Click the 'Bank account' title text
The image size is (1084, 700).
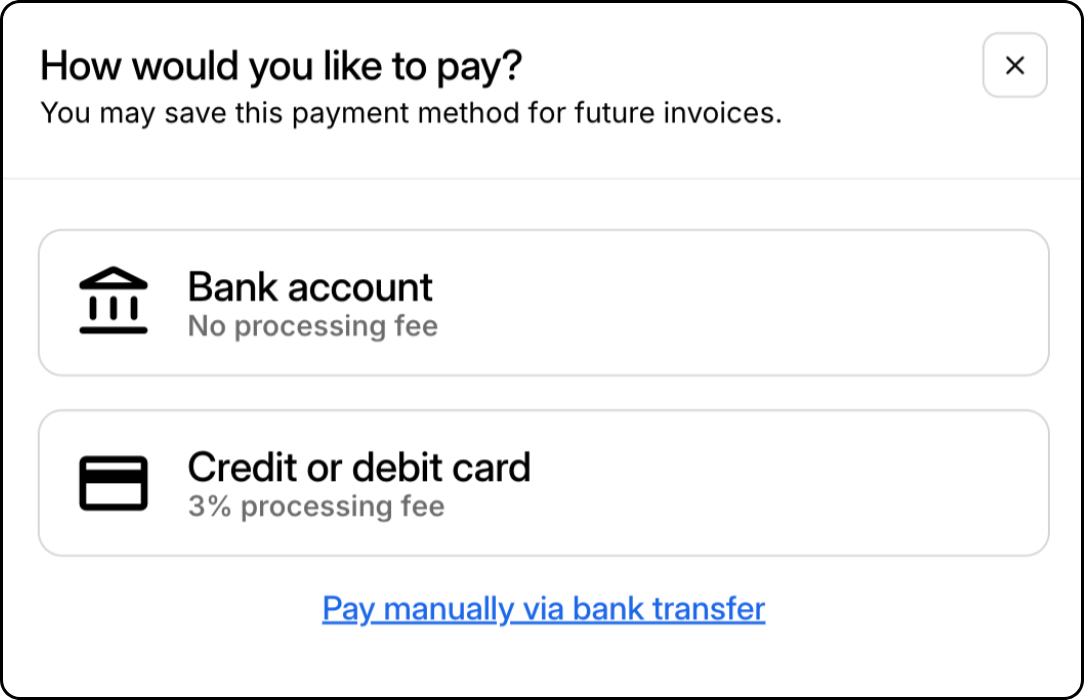310,287
